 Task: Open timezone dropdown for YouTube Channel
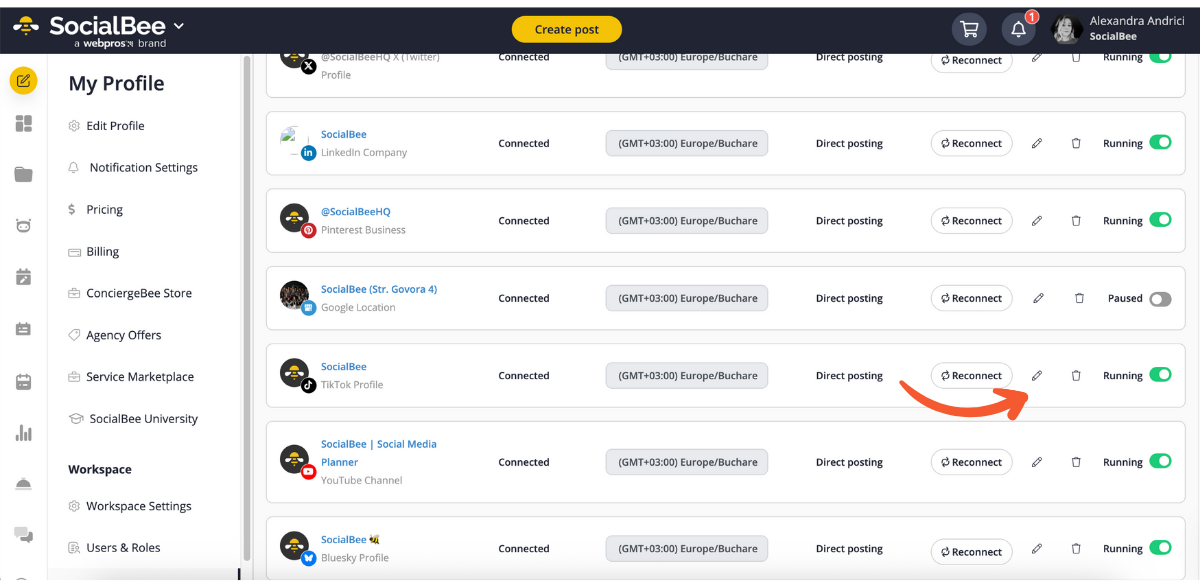[x=686, y=462]
